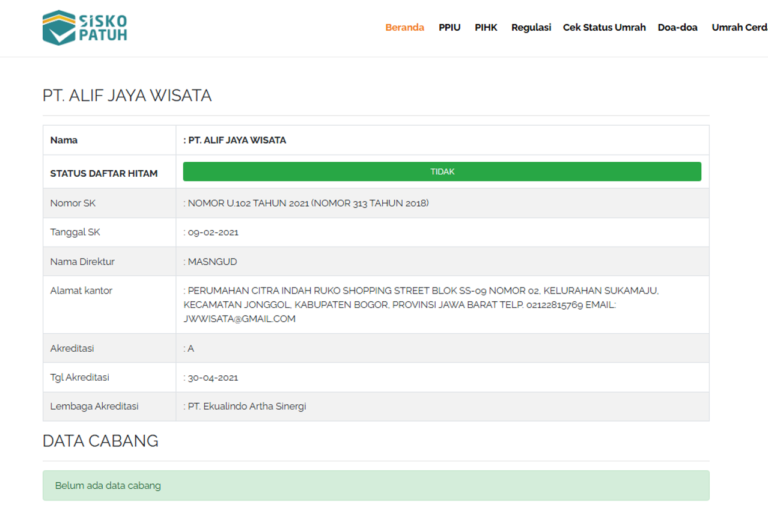Select PT. Ekualindo Artha Sinergi text
The image size is (768, 513).
pyautogui.click(x=247, y=406)
